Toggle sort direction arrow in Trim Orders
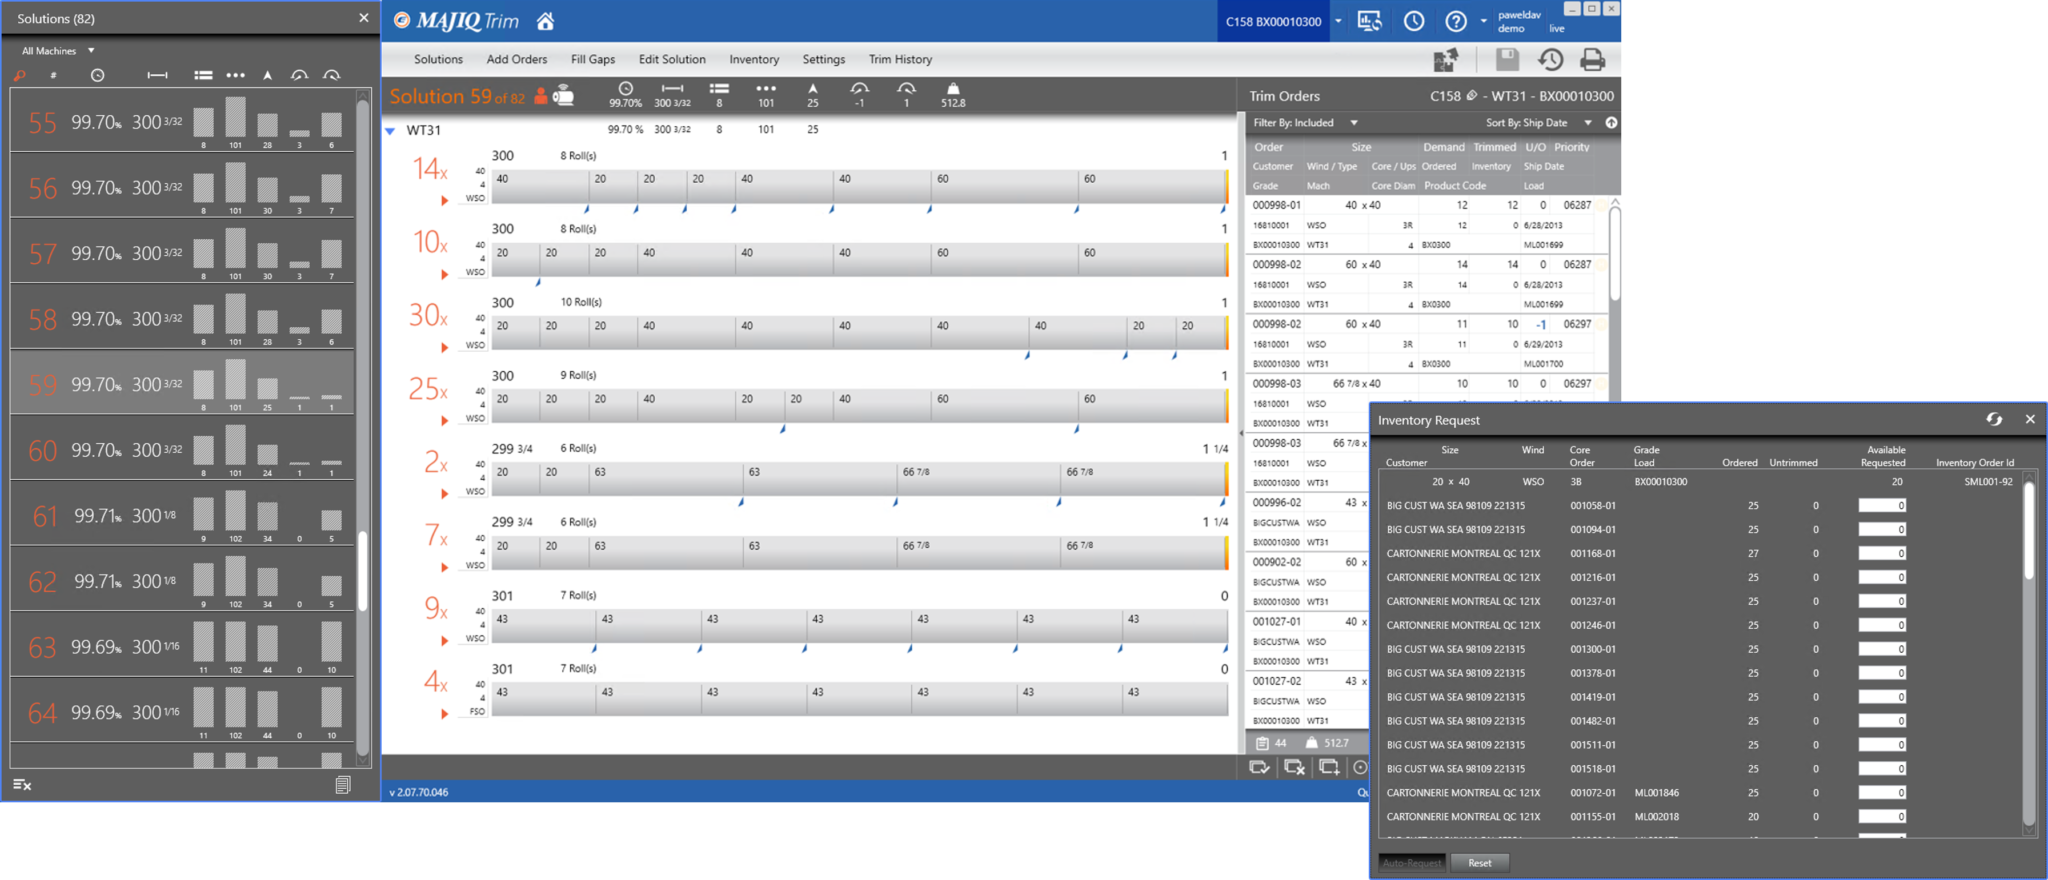This screenshot has height=880, width=2048. [x=1611, y=123]
